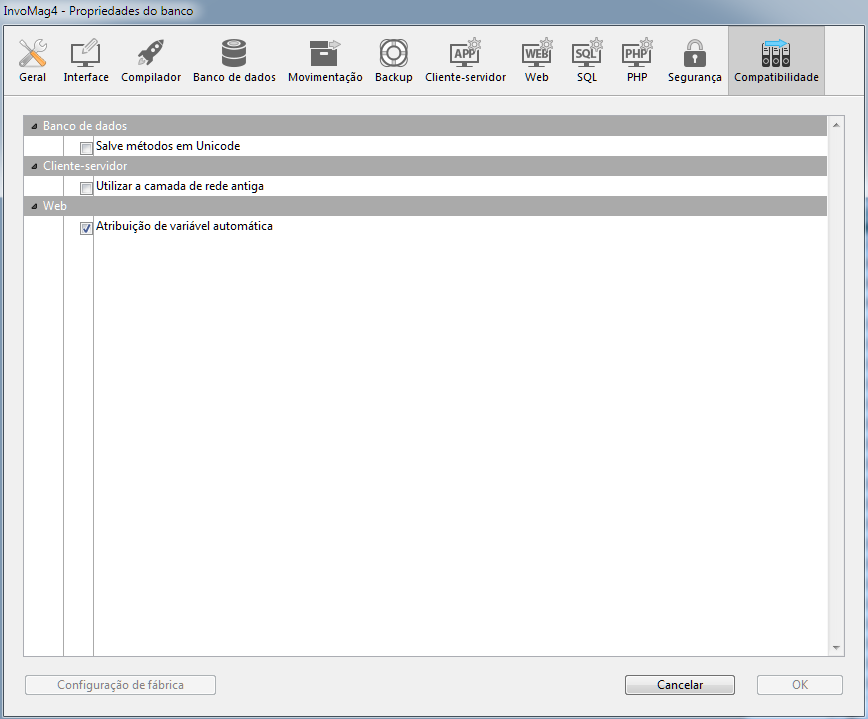This screenshot has width=868, height=719.
Task: Collapse the Web section triangle
Action: click(x=34, y=206)
